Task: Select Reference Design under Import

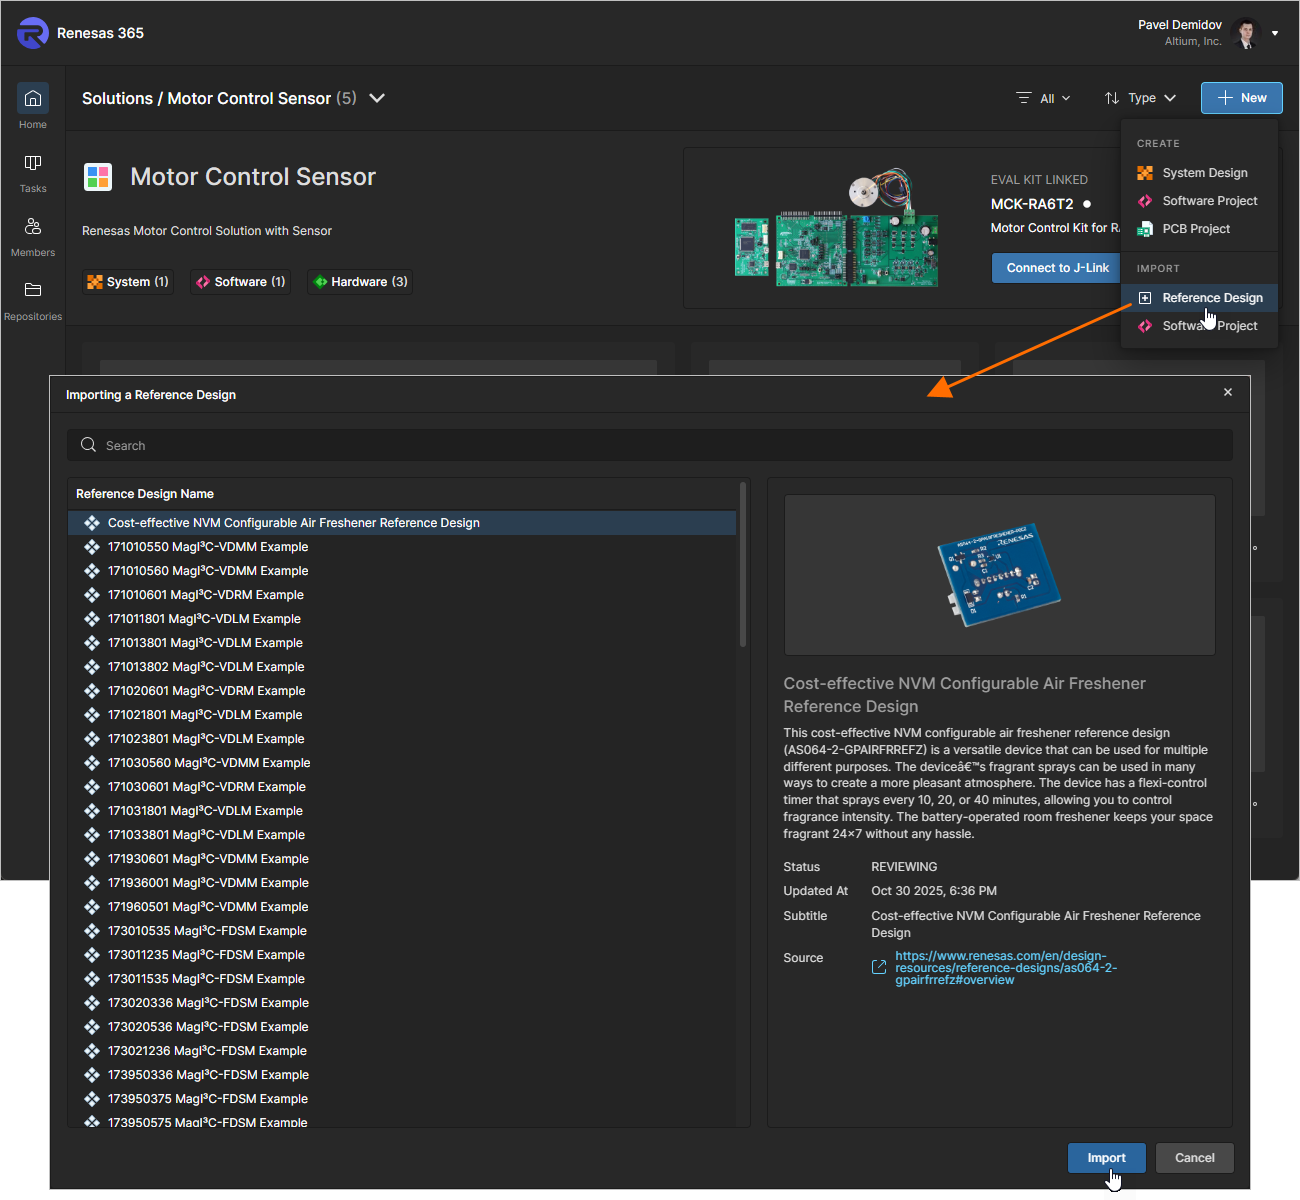Action: 1211,298
